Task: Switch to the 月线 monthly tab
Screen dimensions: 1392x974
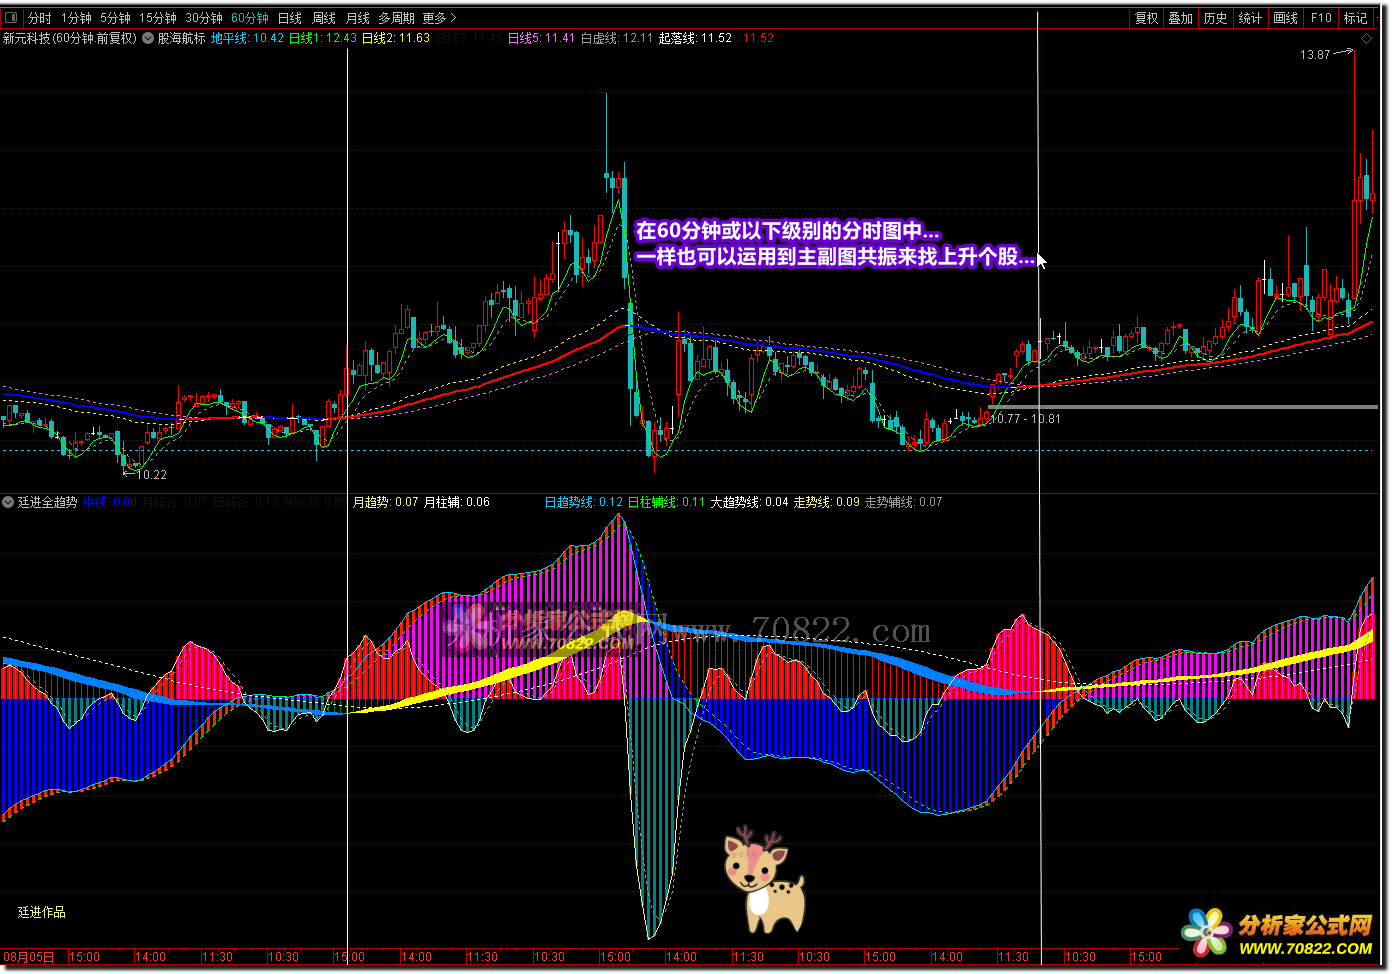Action: pos(358,18)
